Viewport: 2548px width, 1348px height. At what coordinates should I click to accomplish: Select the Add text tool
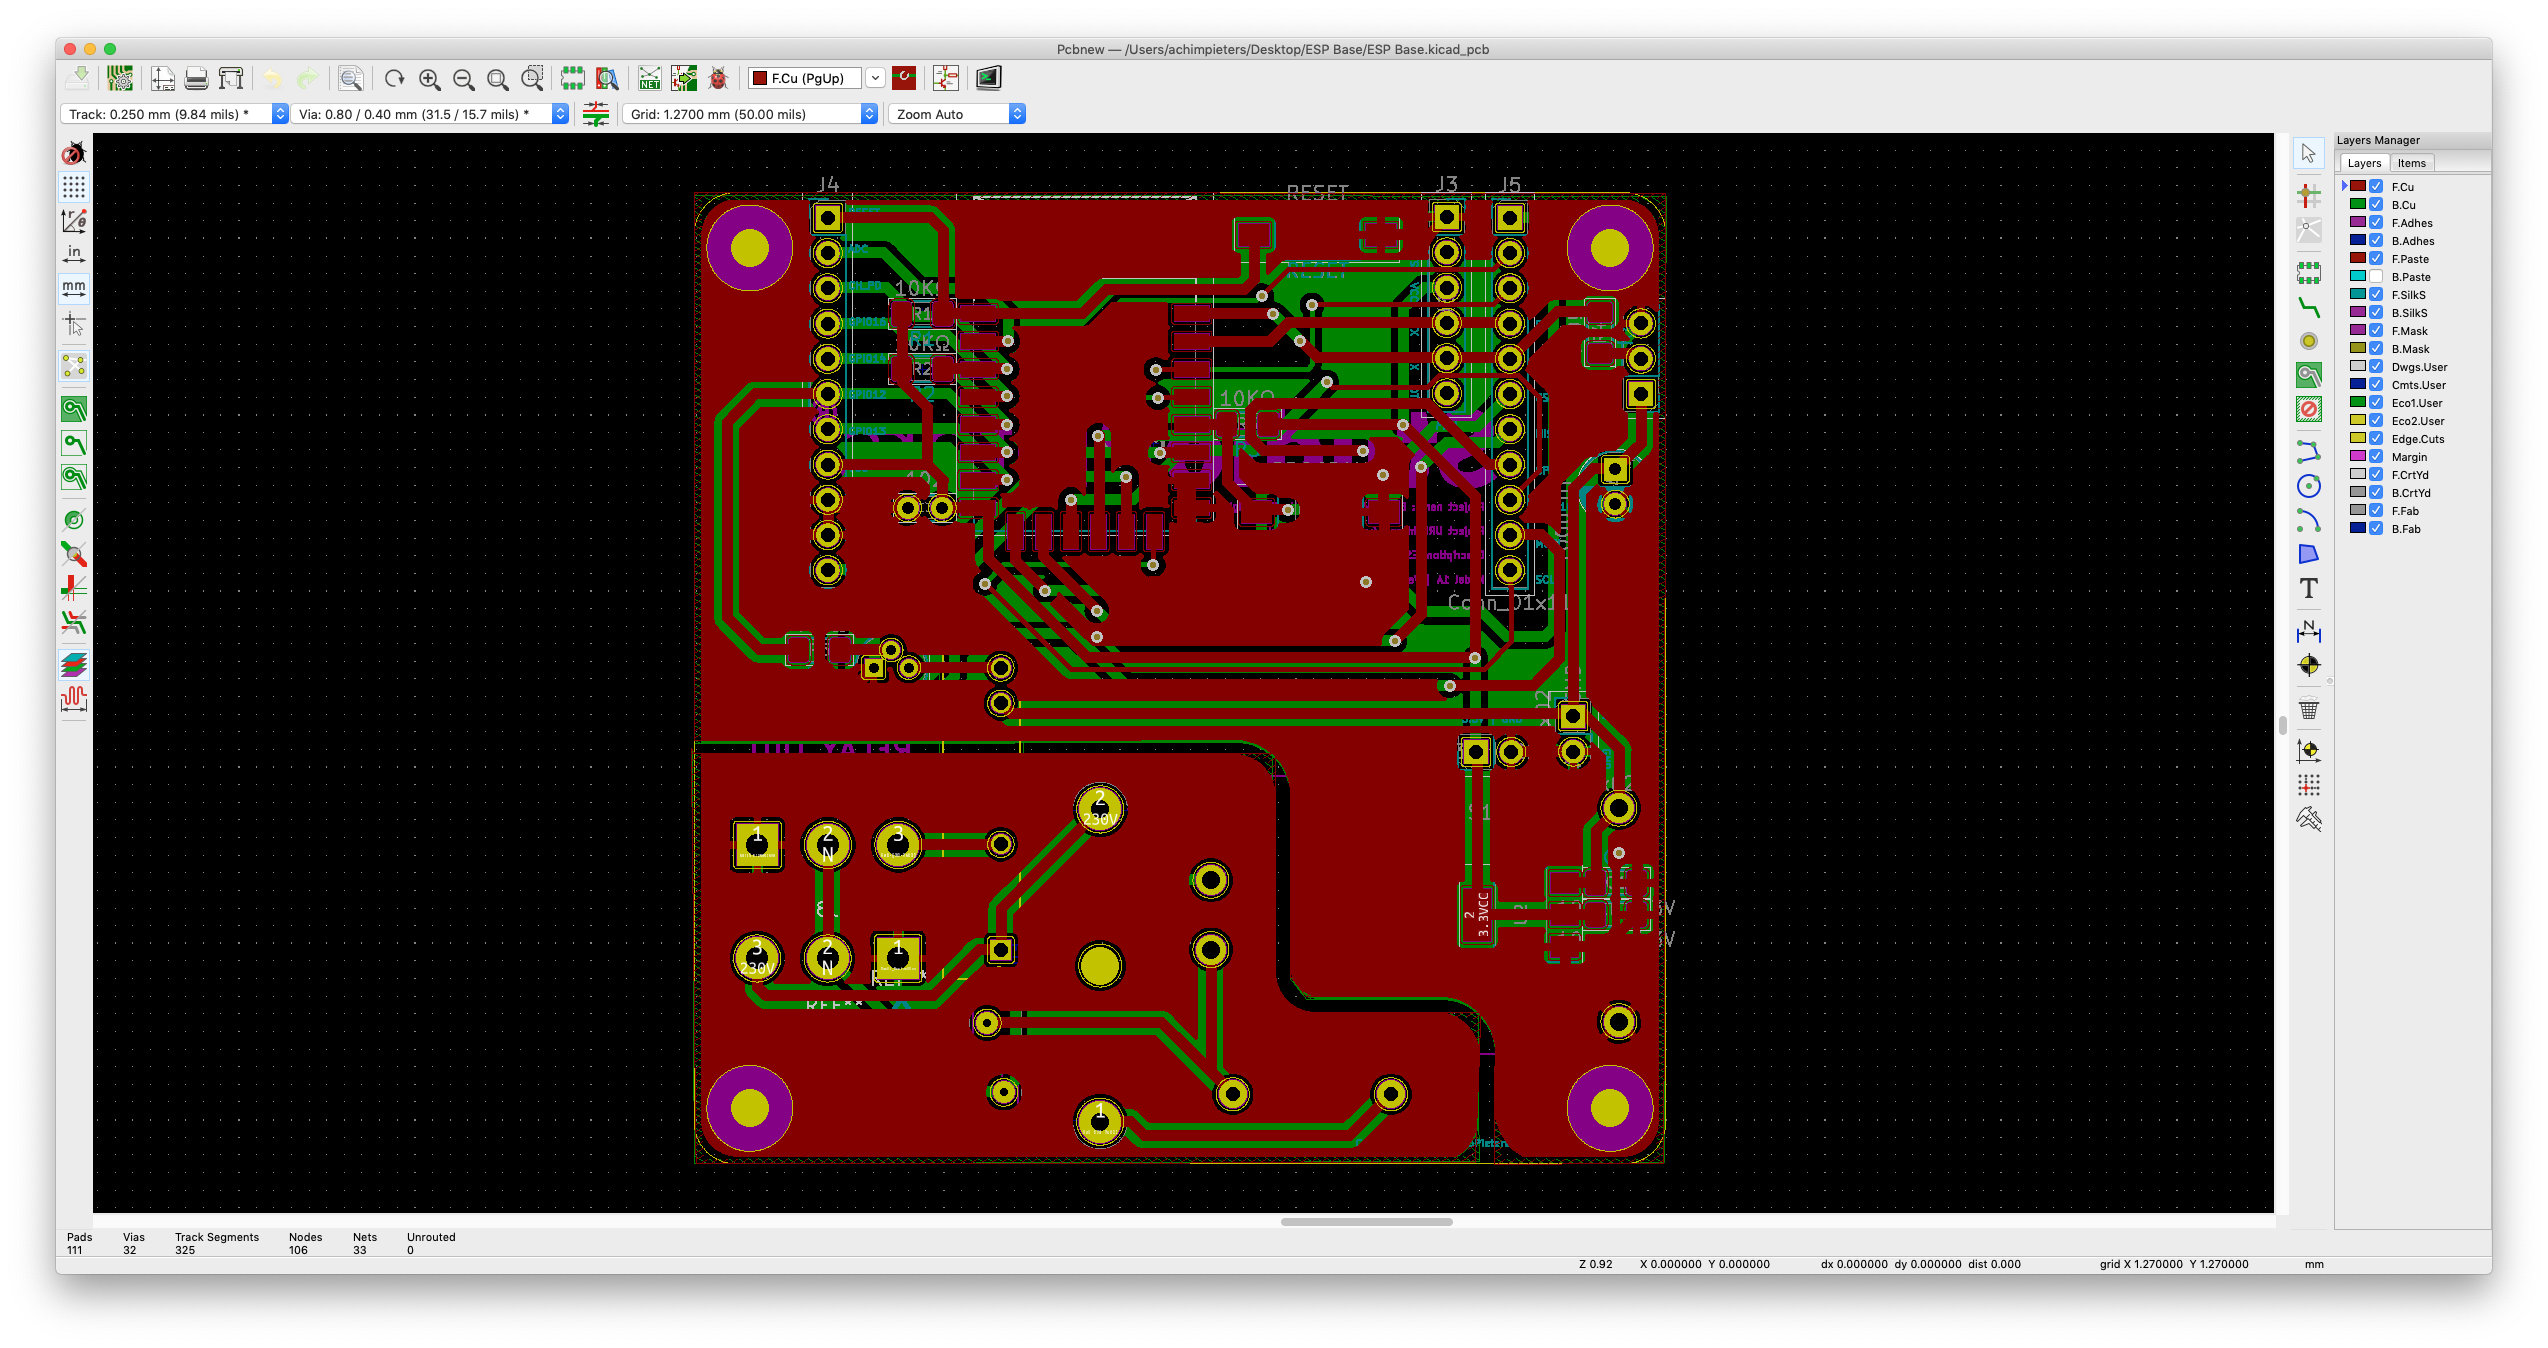2308,589
